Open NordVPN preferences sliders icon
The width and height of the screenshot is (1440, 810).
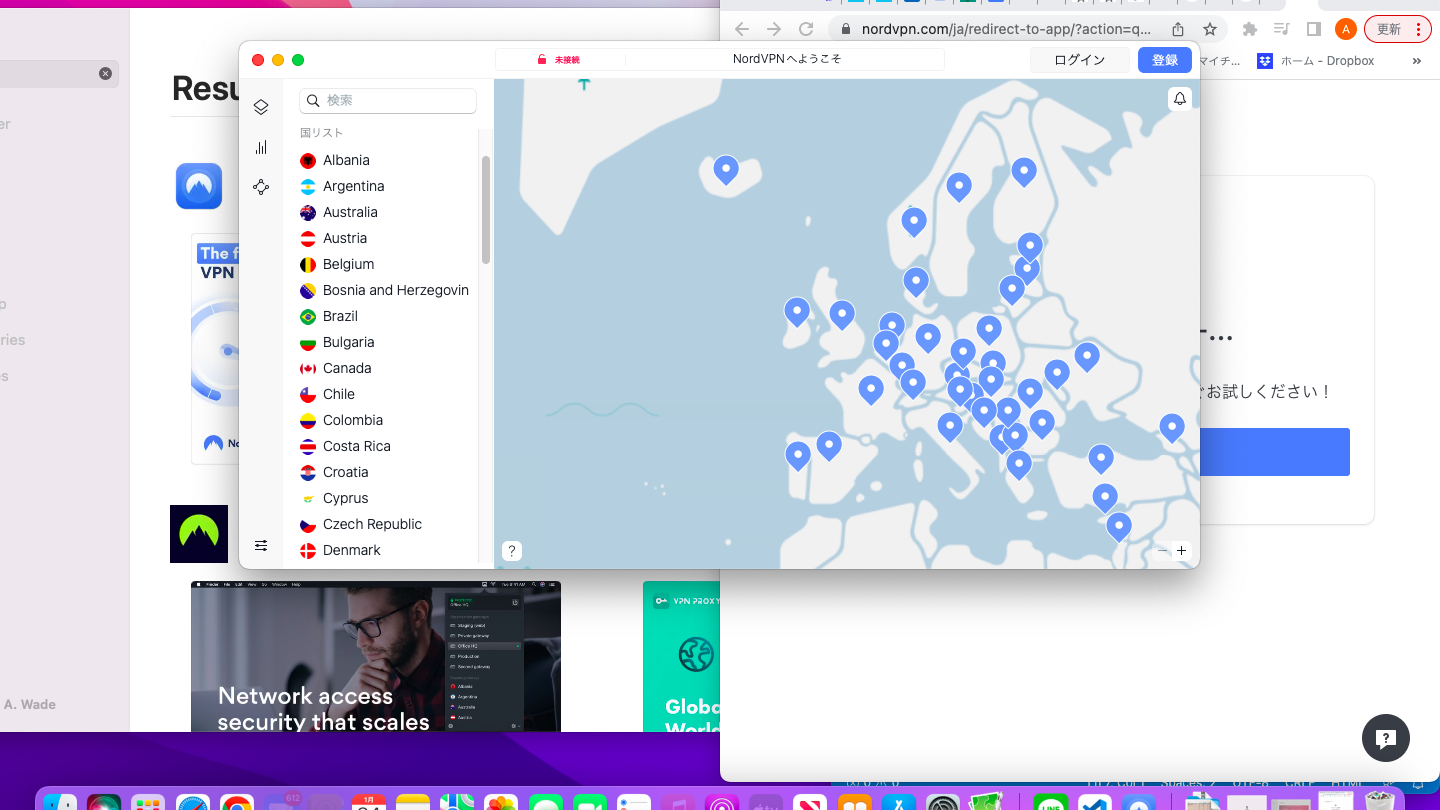click(x=261, y=545)
